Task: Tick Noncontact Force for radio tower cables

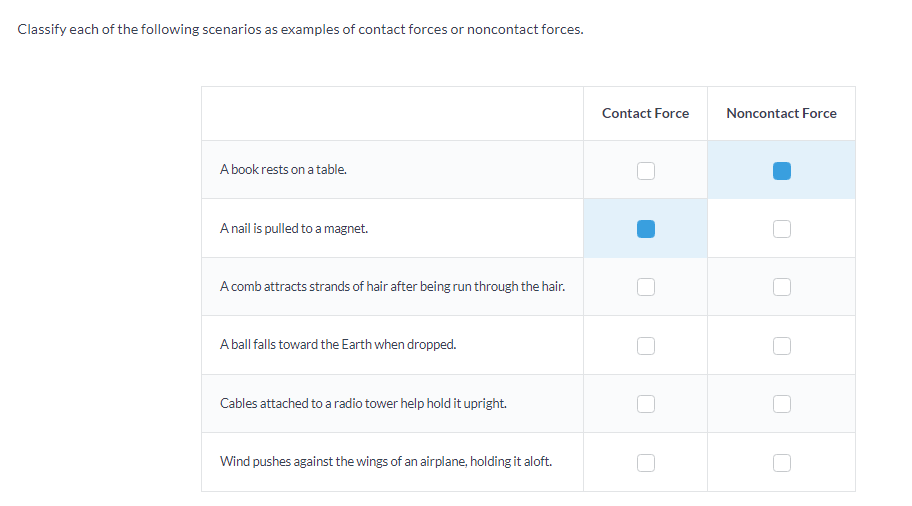Action: (x=782, y=404)
